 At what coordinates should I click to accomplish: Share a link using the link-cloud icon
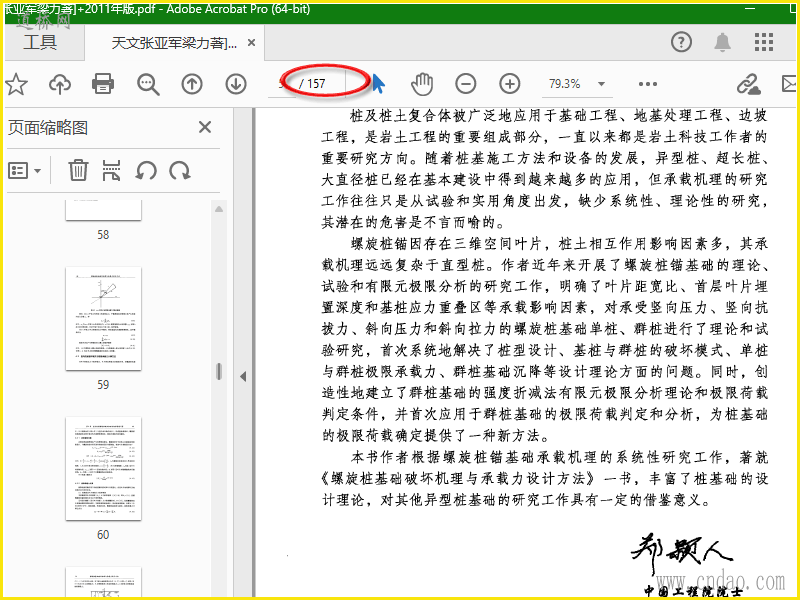pyautogui.click(x=748, y=84)
